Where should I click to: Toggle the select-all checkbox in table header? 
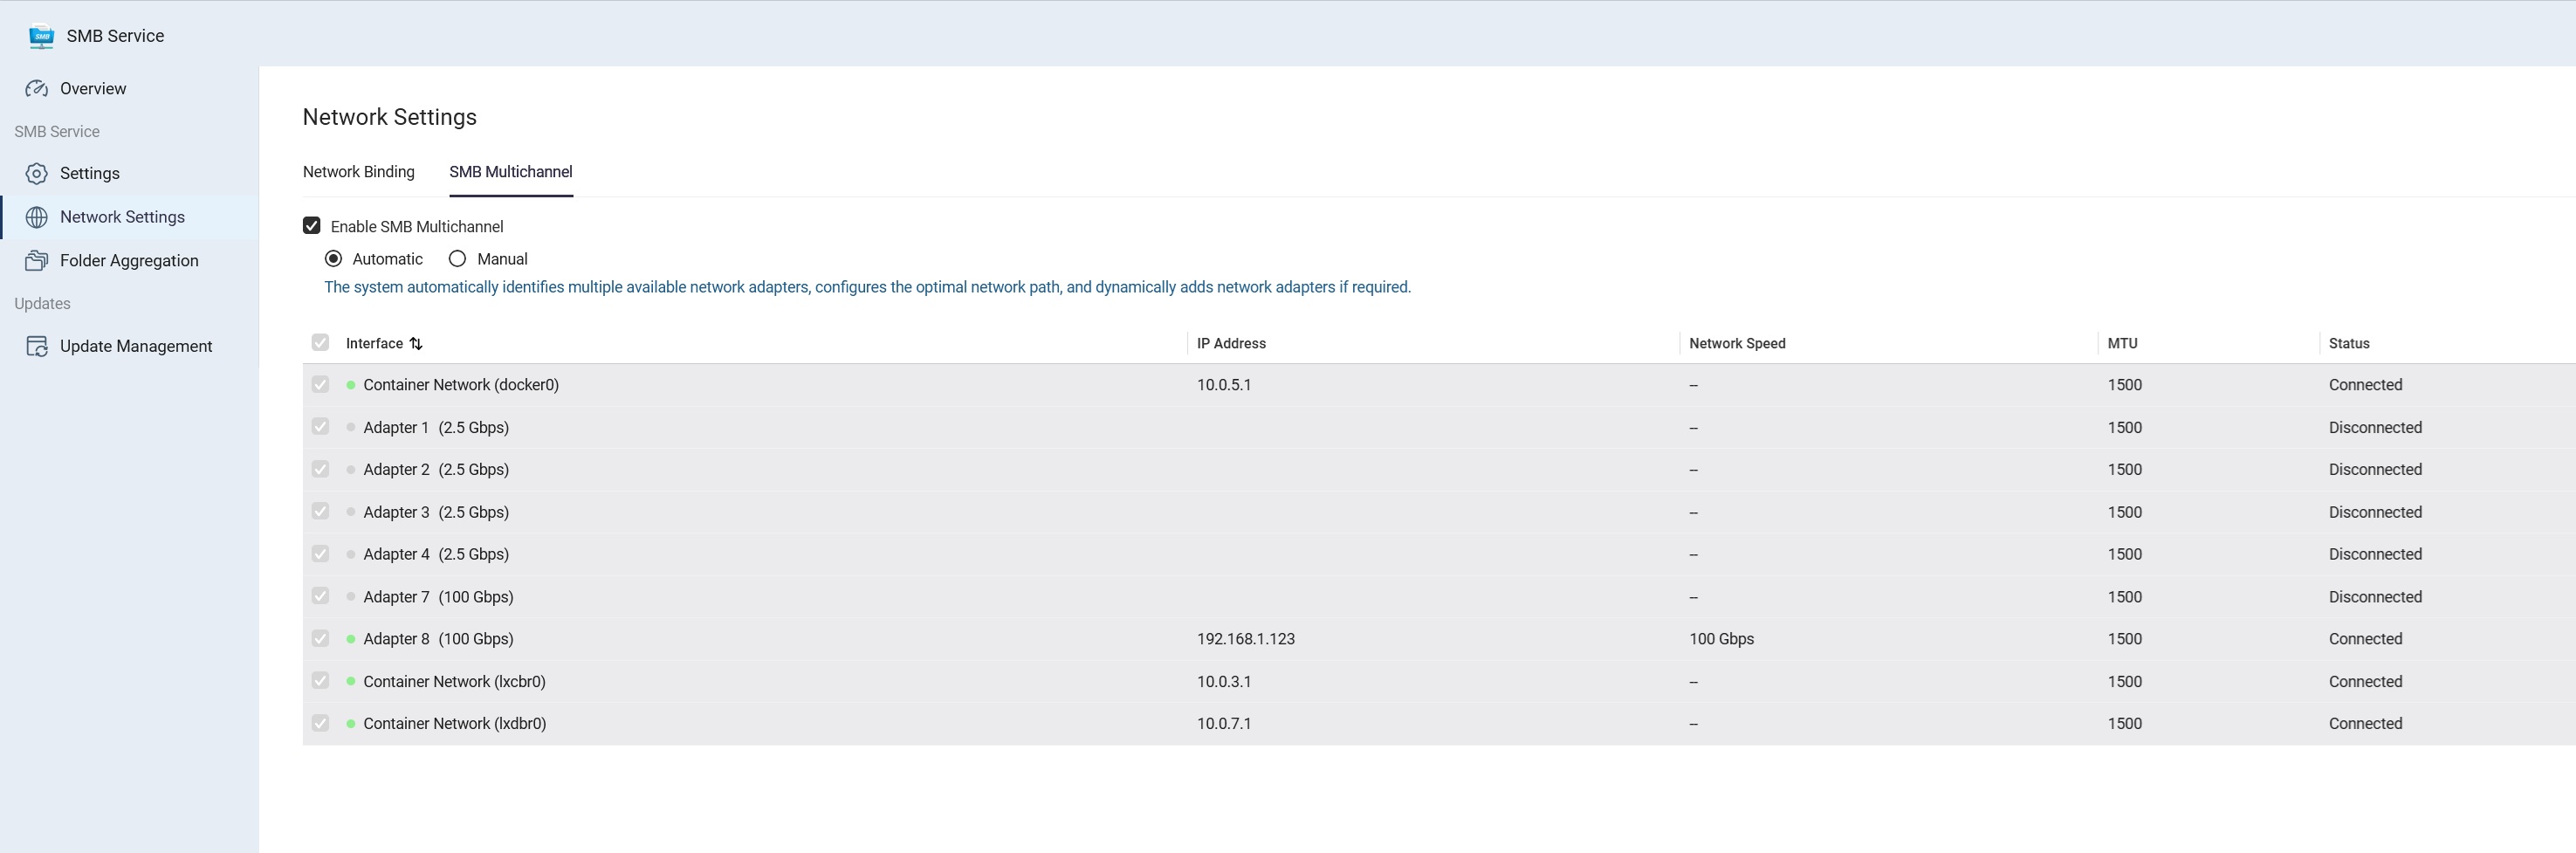(x=320, y=343)
